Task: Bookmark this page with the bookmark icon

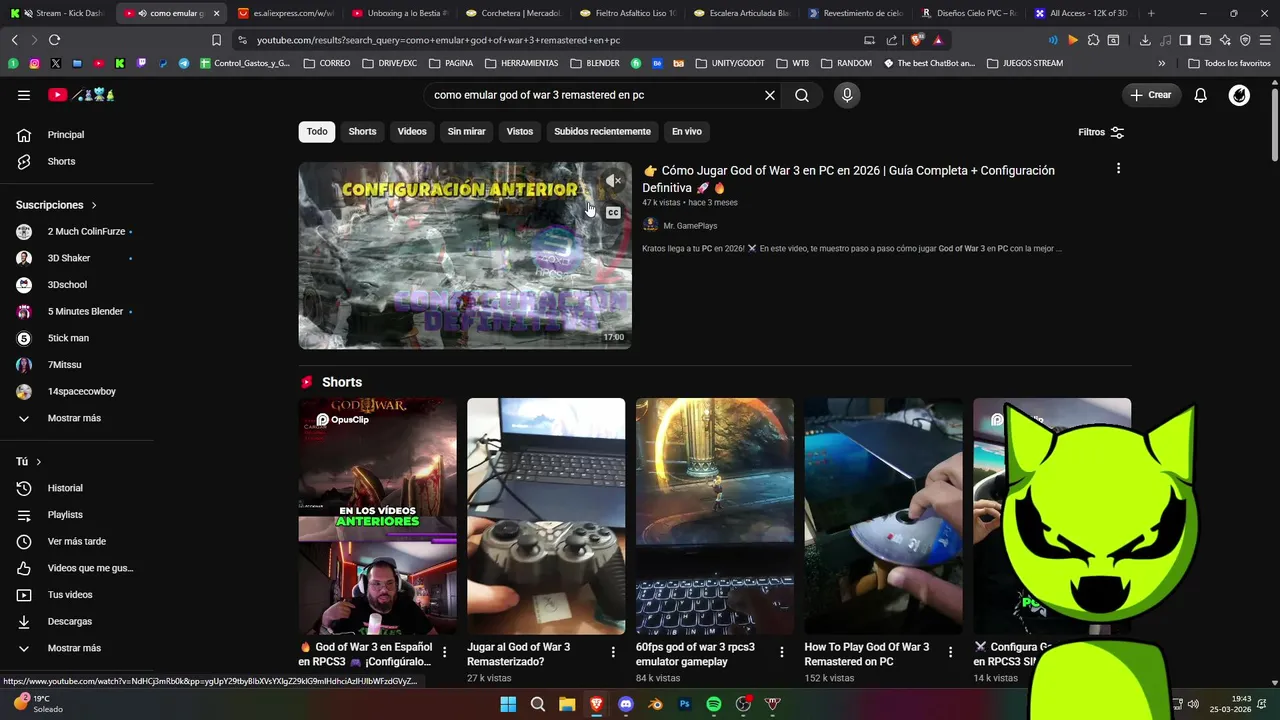Action: (216, 40)
